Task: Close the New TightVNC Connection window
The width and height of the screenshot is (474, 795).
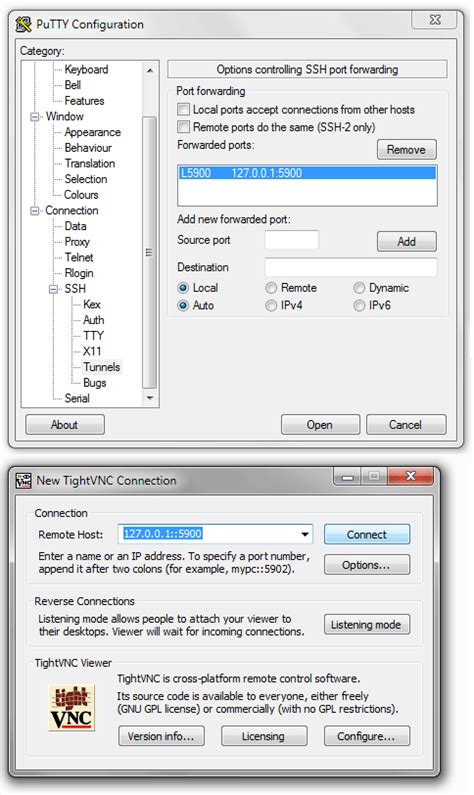Action: [410, 476]
